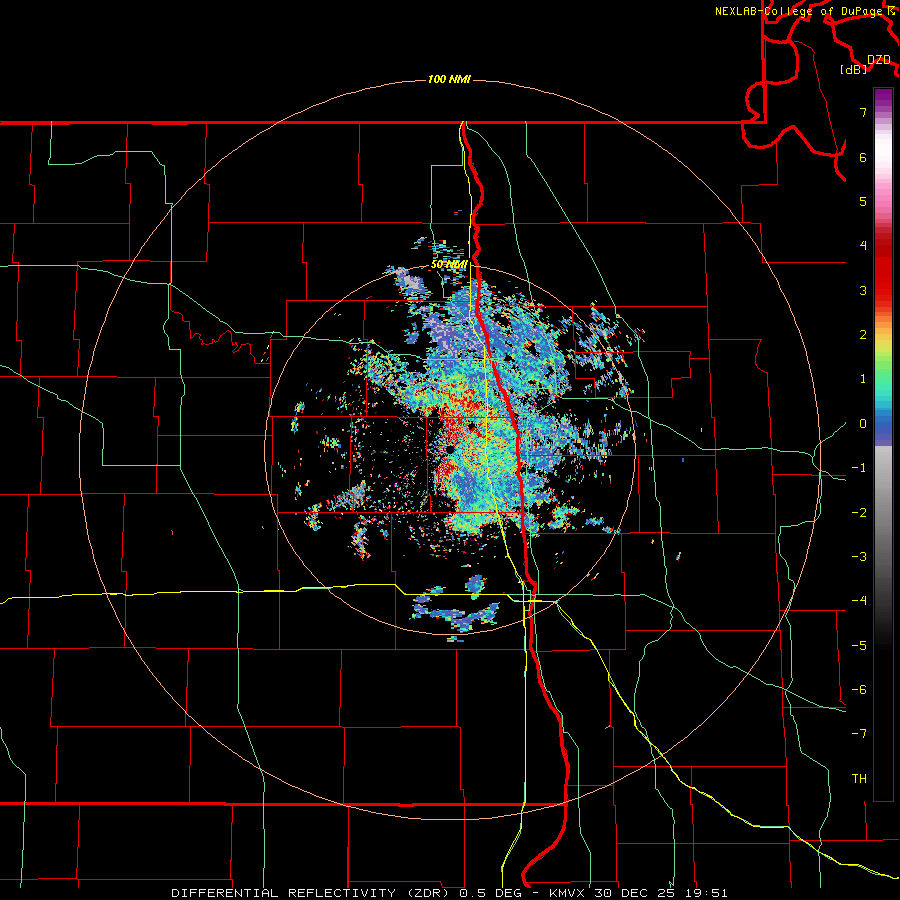Click the [dB] units label
This screenshot has height=900, width=900.
click(x=854, y=69)
